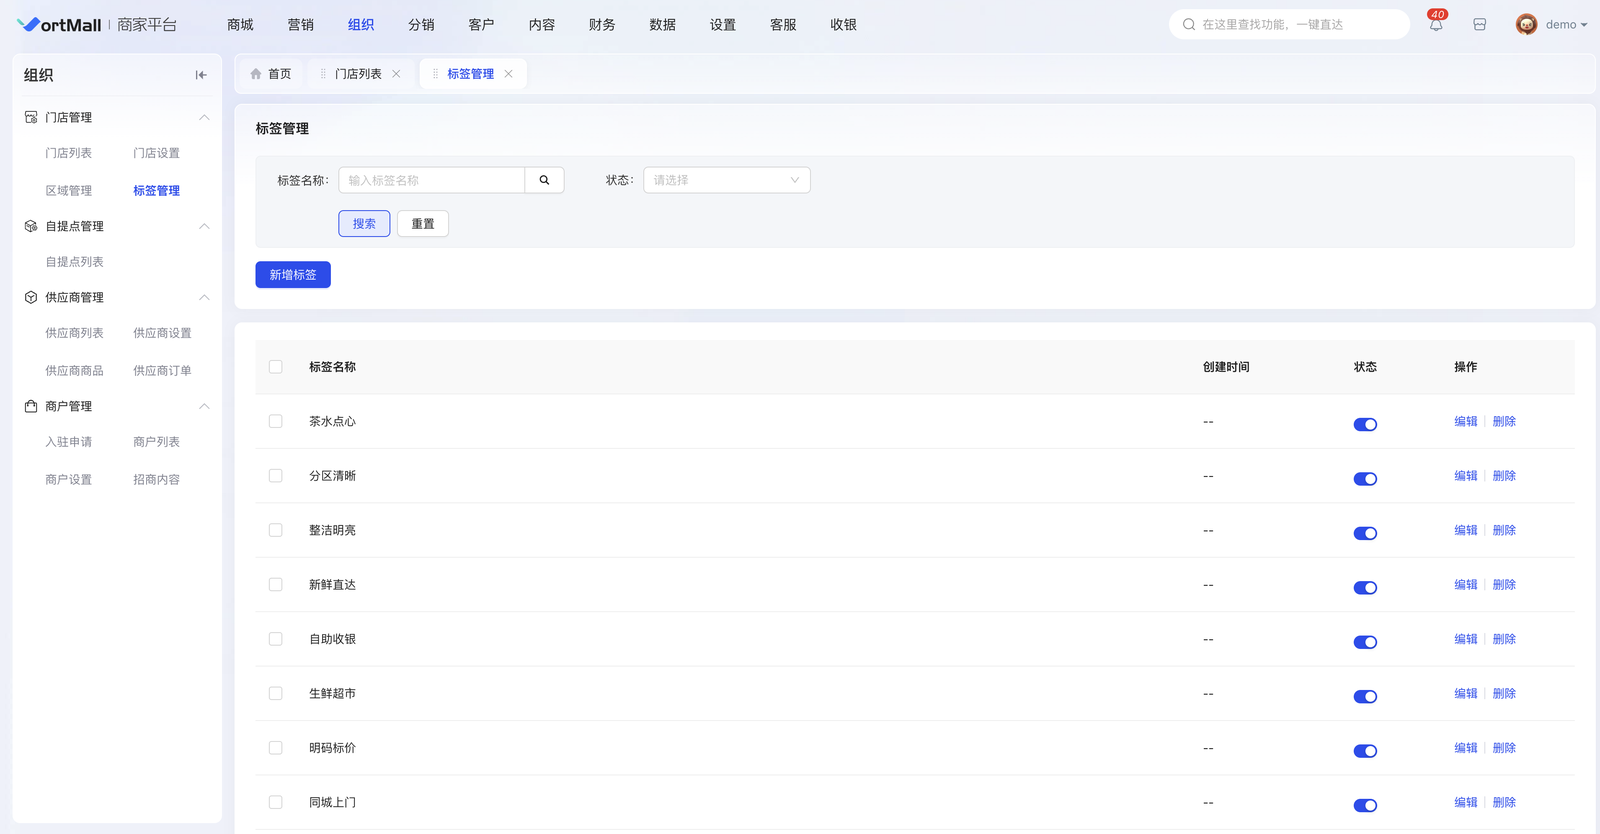
Task: Focus the 标签名称 input field
Action: (432, 180)
